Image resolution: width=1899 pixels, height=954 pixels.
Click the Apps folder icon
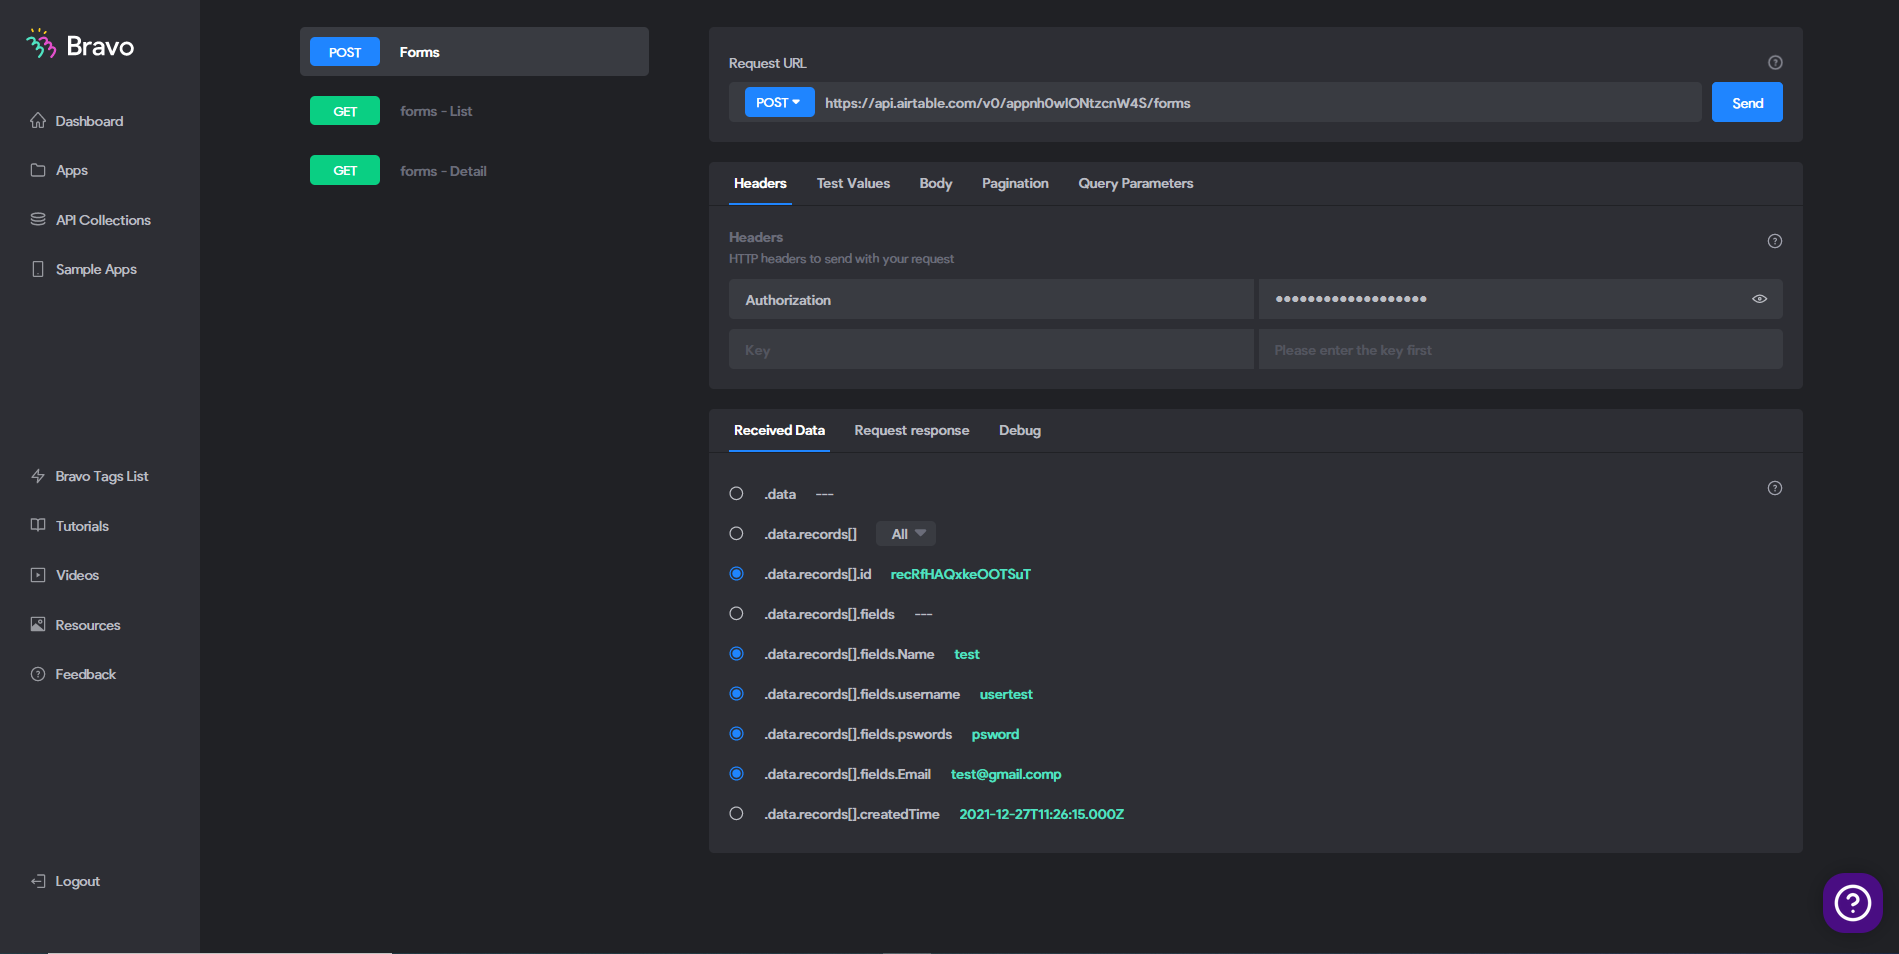(x=38, y=170)
